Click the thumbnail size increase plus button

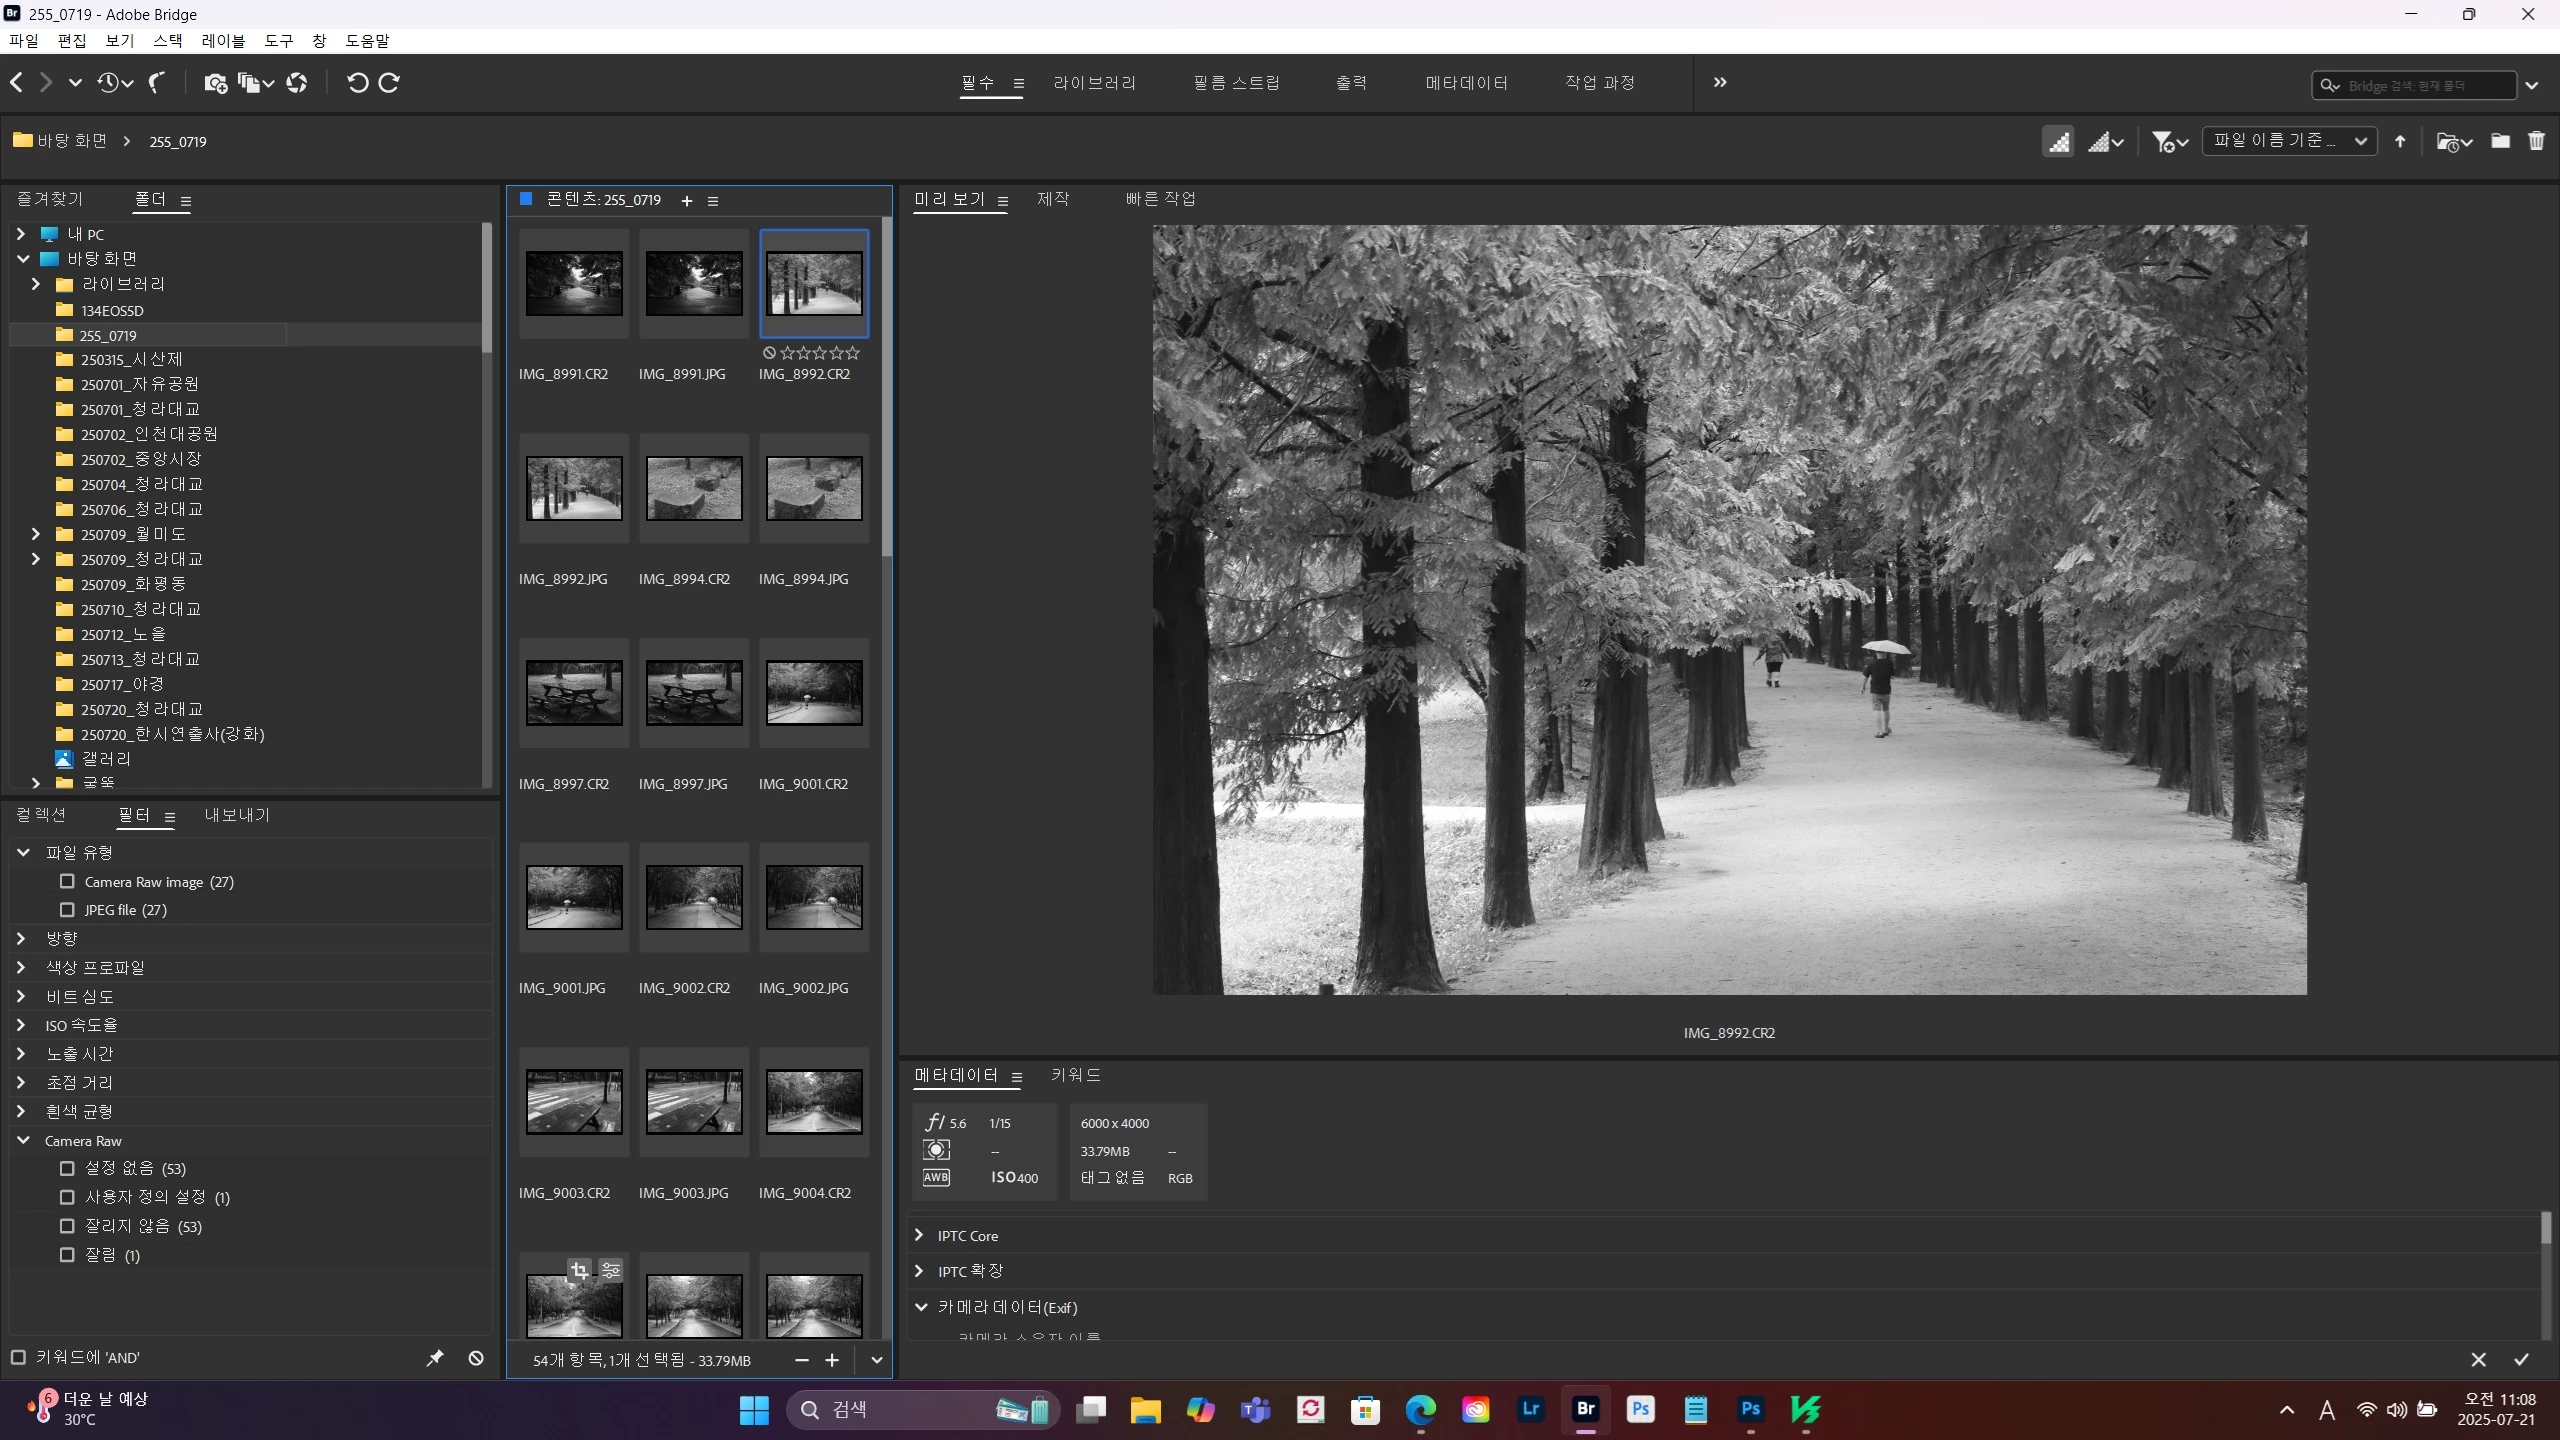pyautogui.click(x=832, y=1360)
